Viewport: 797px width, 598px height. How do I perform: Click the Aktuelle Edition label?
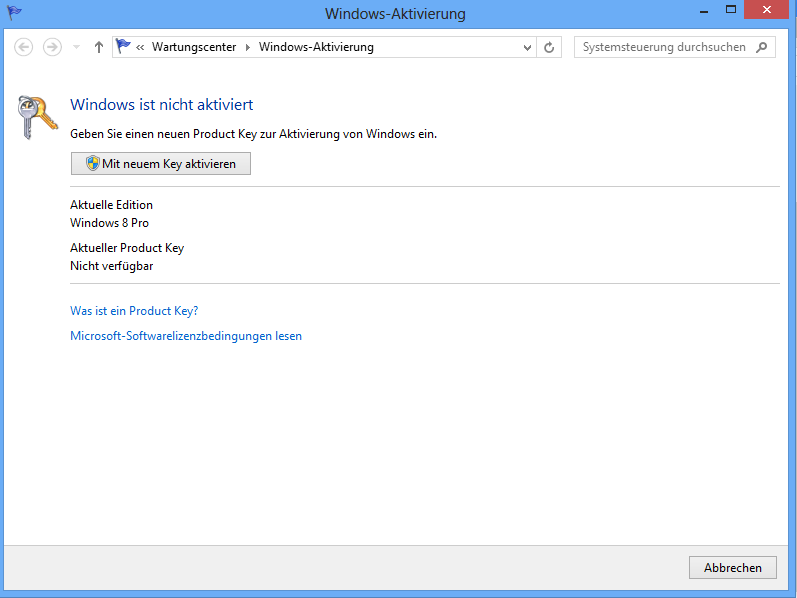(x=111, y=204)
